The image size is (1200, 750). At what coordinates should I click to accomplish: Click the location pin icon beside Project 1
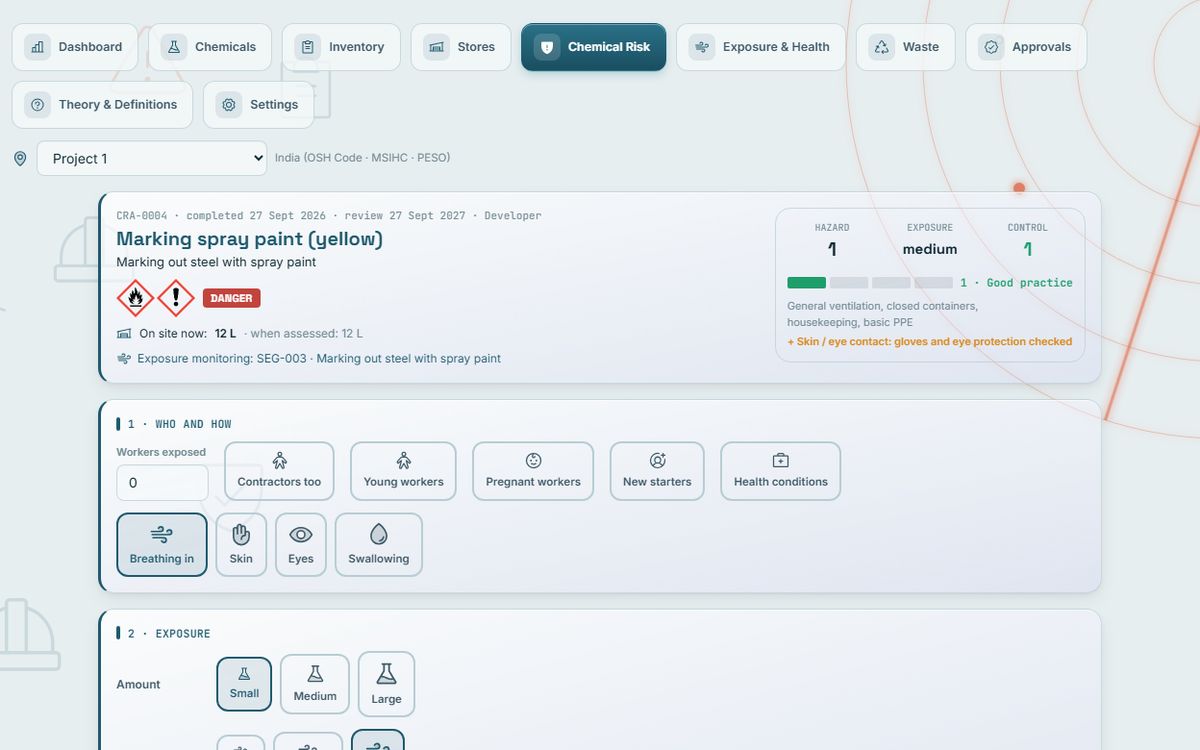tap(20, 159)
